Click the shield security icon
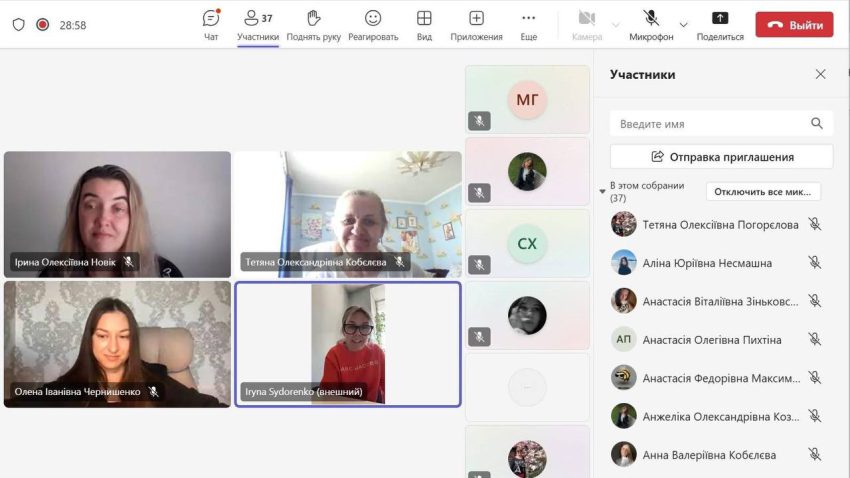Image resolution: width=850 pixels, height=478 pixels. 19,25
